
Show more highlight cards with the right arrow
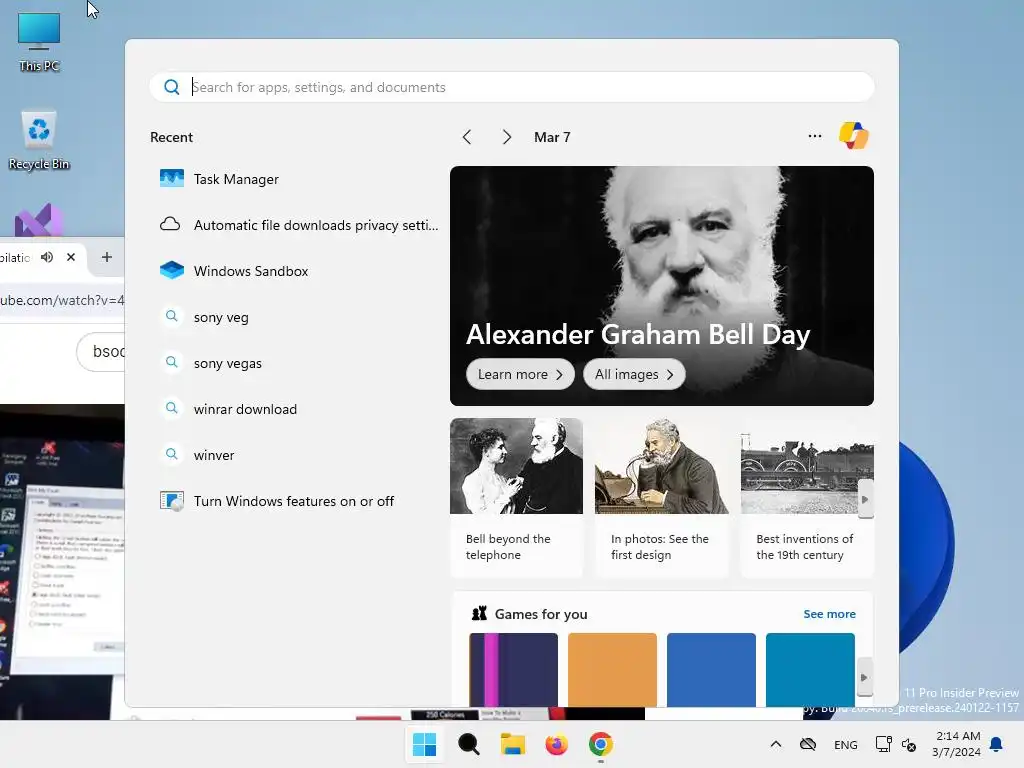click(x=865, y=499)
